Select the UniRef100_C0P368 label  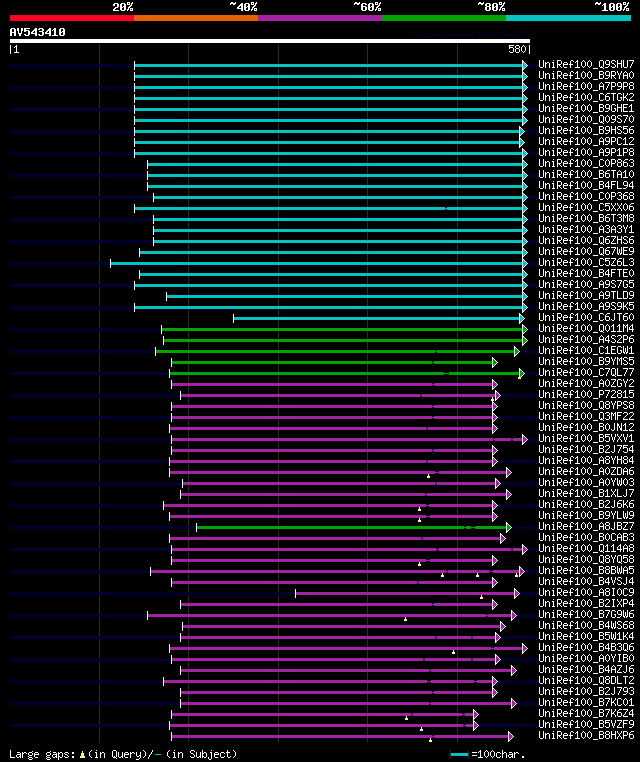586,196
